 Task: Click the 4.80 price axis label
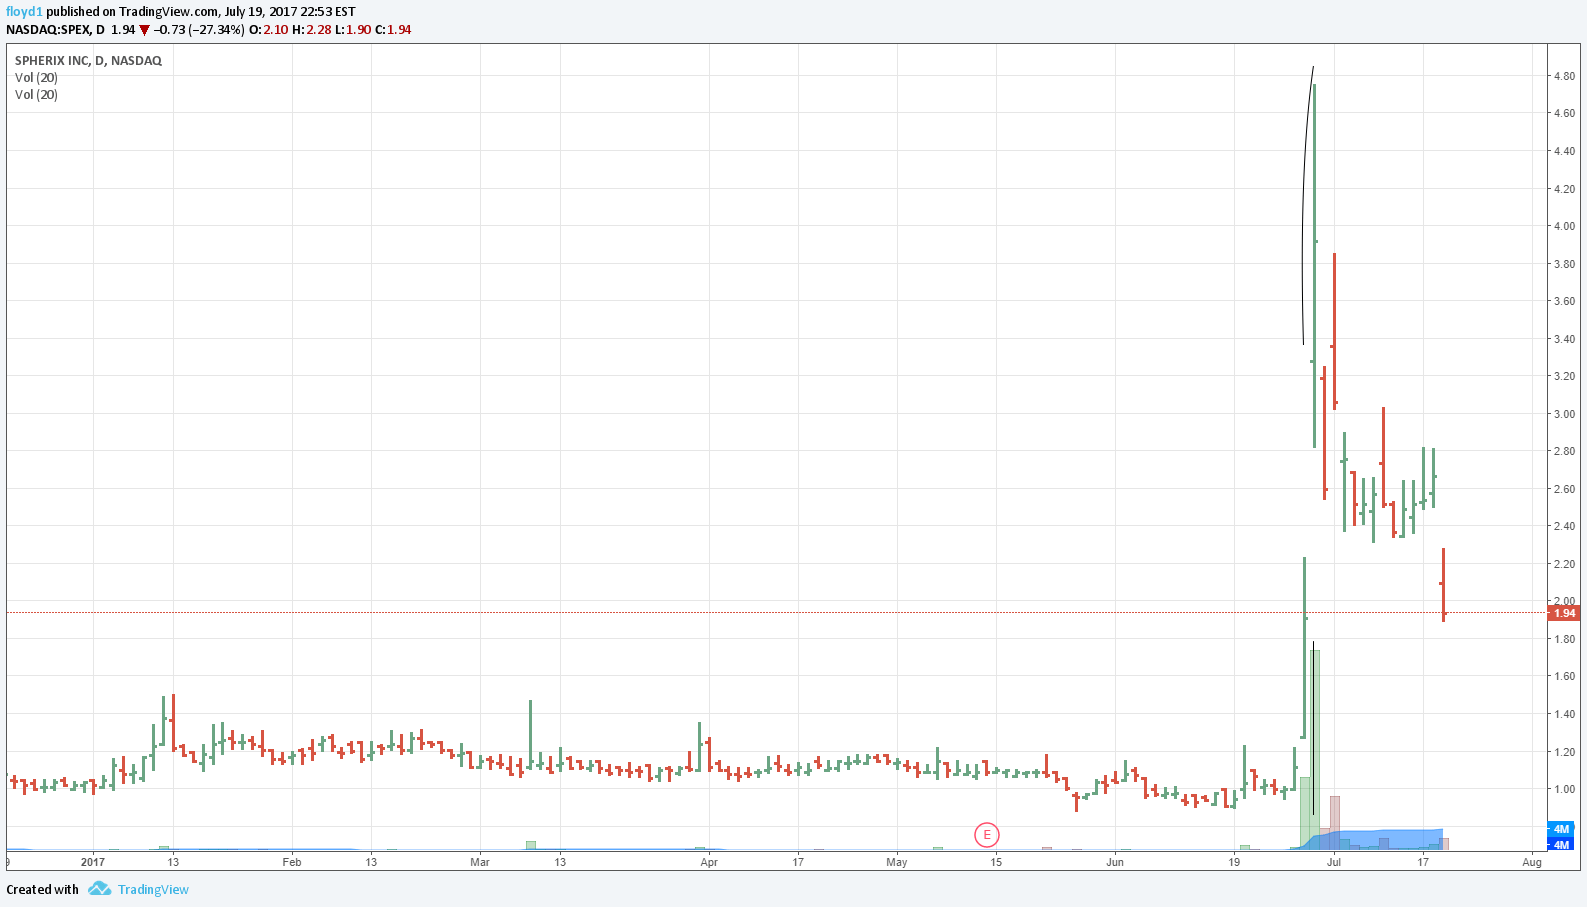(x=1564, y=76)
